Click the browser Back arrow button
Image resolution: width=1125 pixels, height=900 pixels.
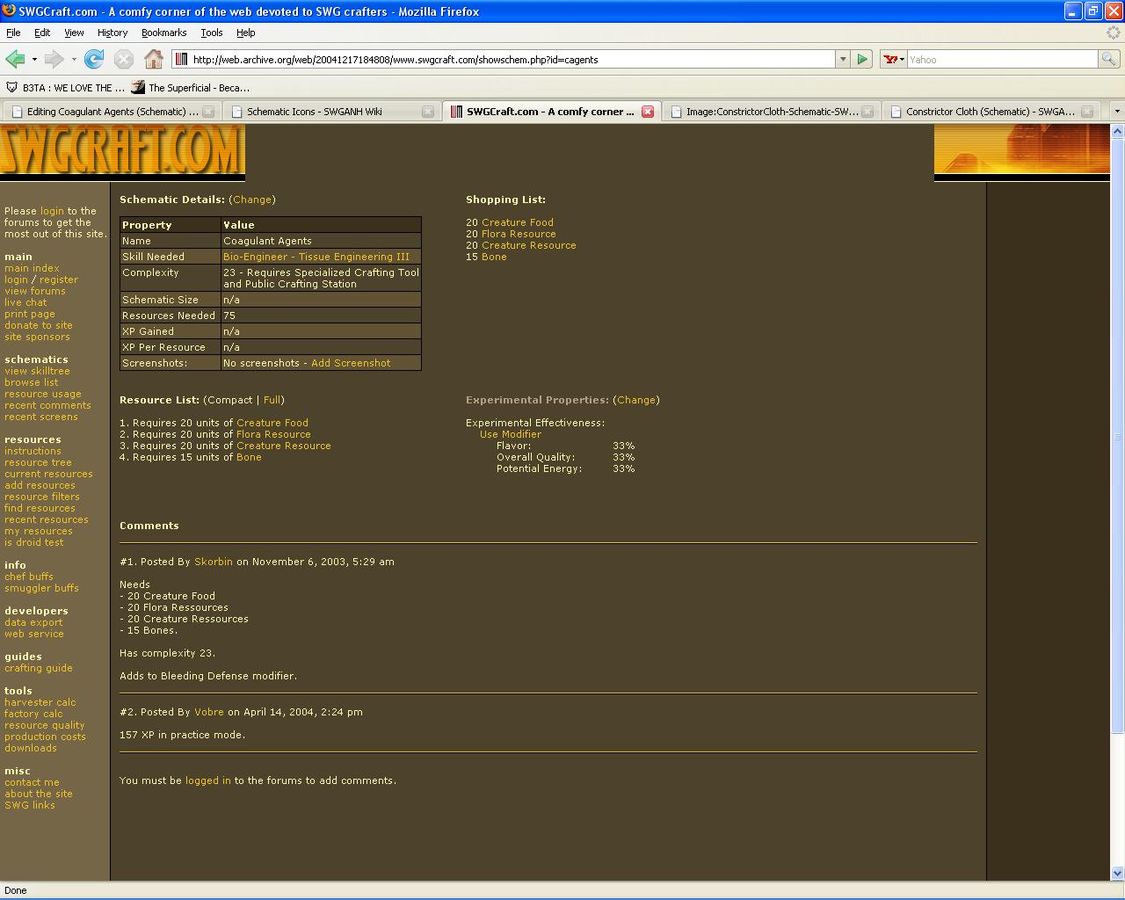15,59
